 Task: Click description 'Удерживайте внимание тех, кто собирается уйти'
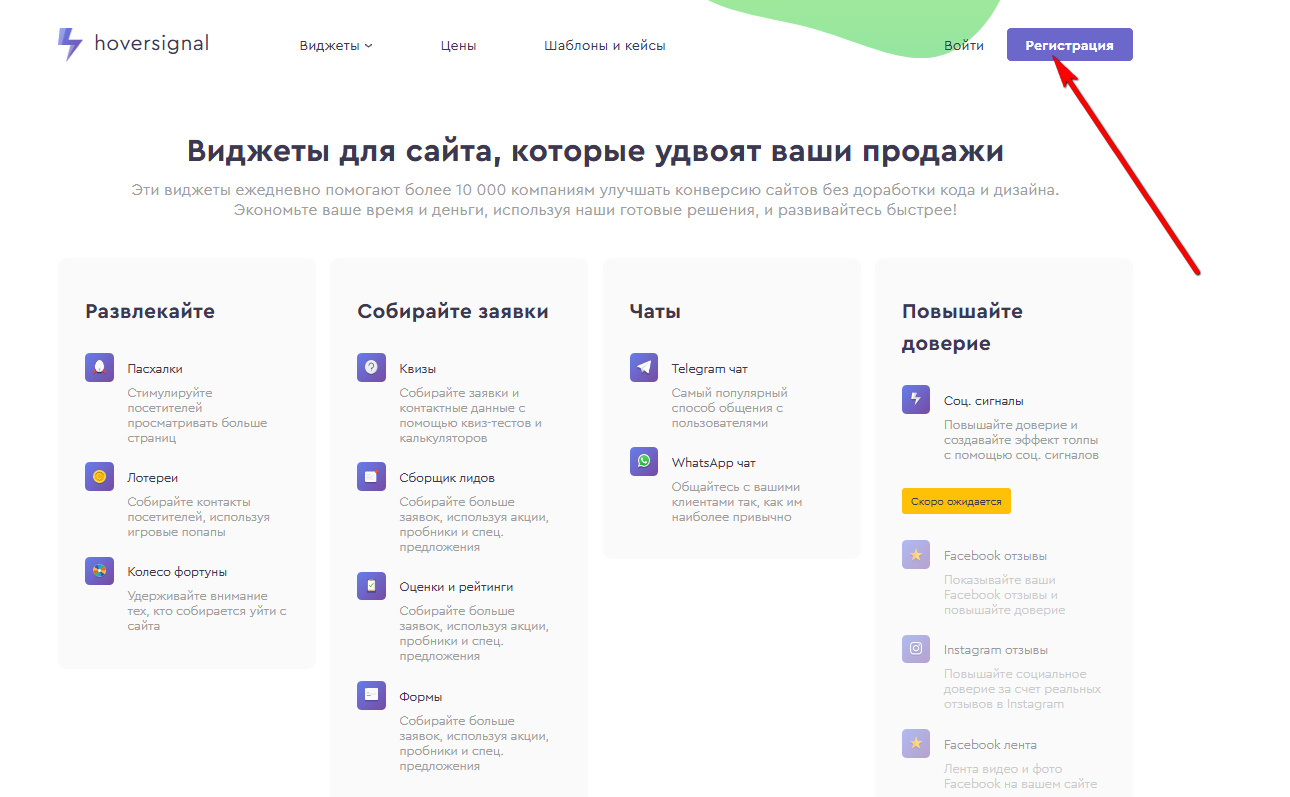click(x=207, y=611)
